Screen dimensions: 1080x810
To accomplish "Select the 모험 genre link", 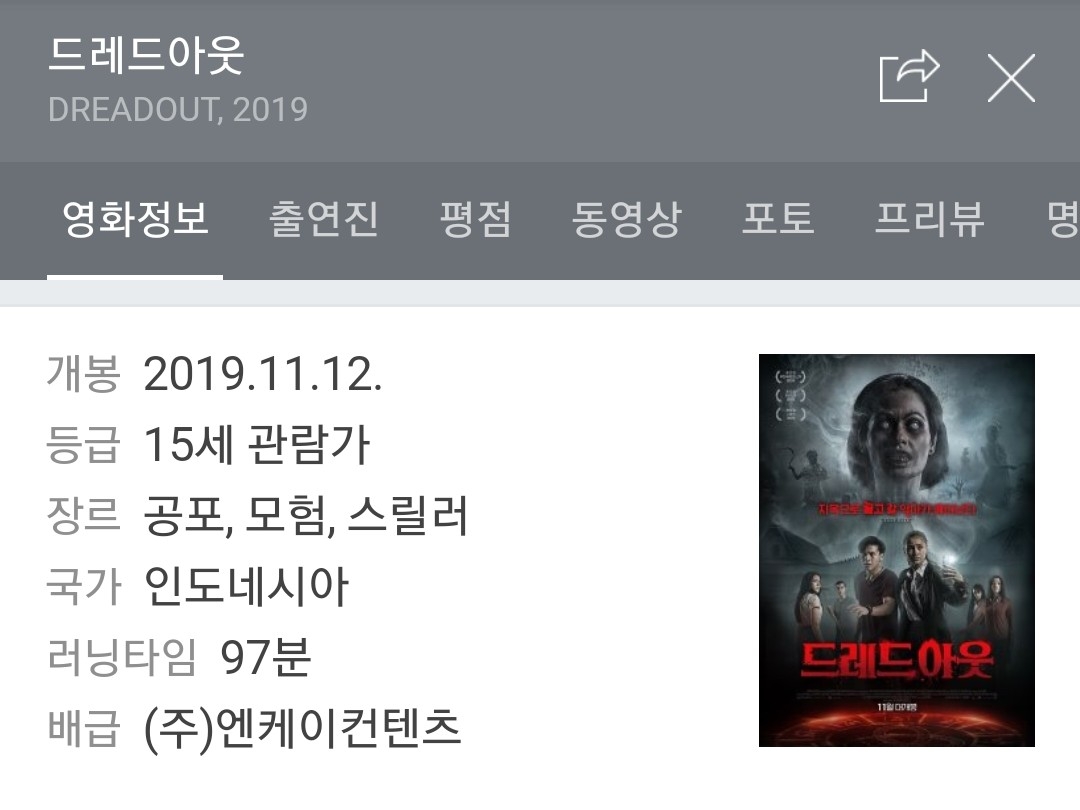I will click(x=287, y=515).
